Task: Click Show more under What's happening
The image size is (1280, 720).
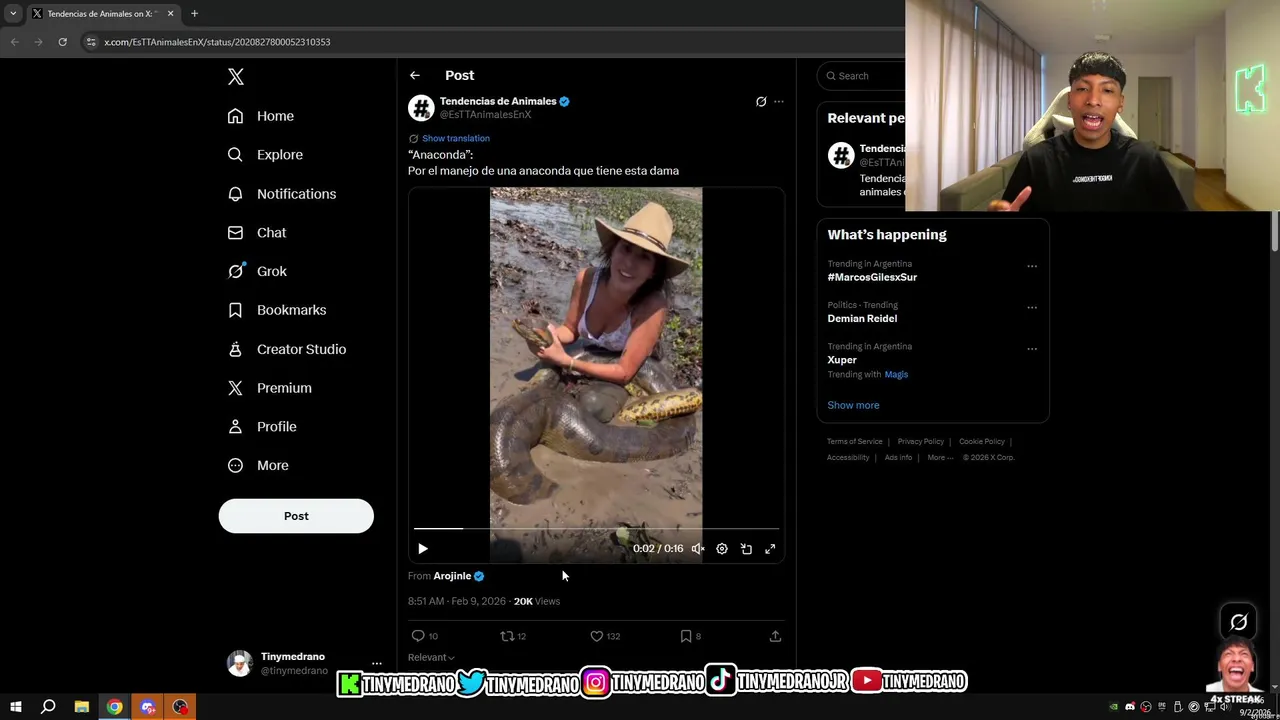Action: [x=853, y=405]
